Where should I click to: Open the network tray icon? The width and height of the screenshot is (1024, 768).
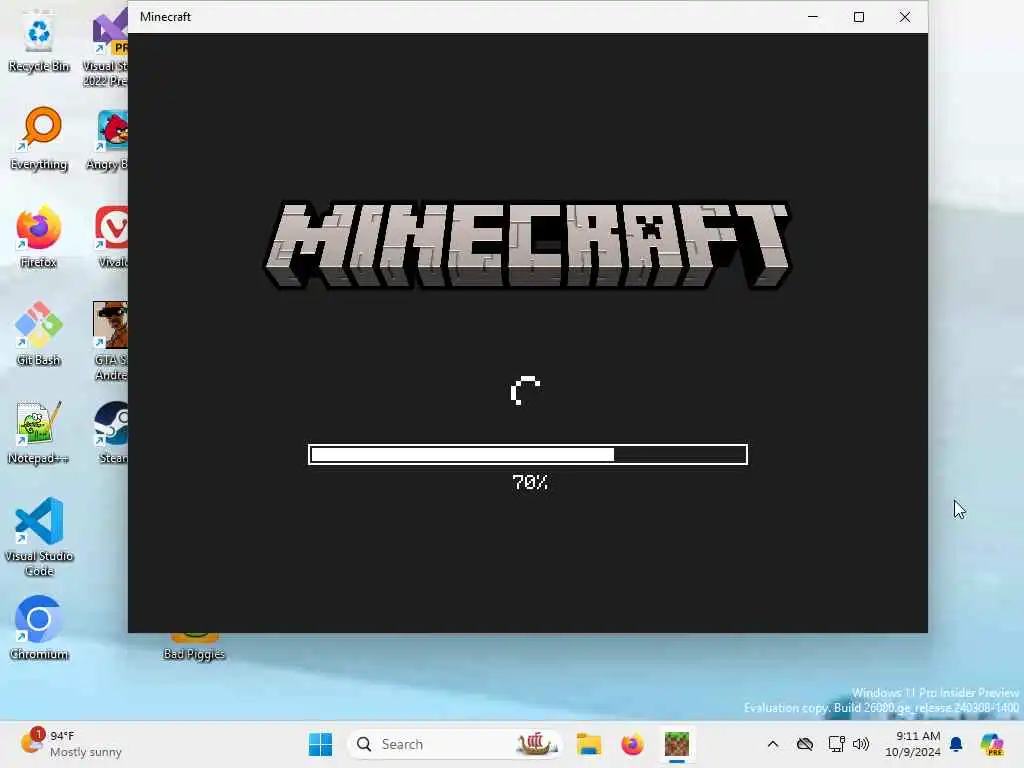[836, 744]
